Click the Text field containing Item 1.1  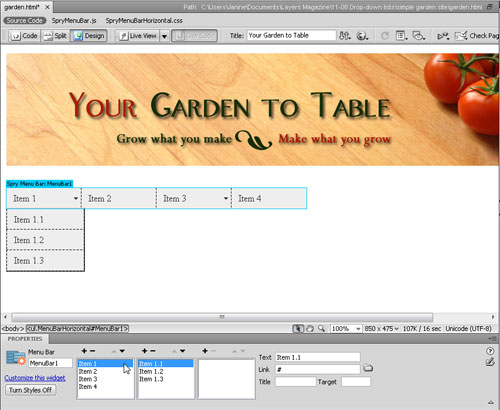pyautogui.click(x=318, y=357)
